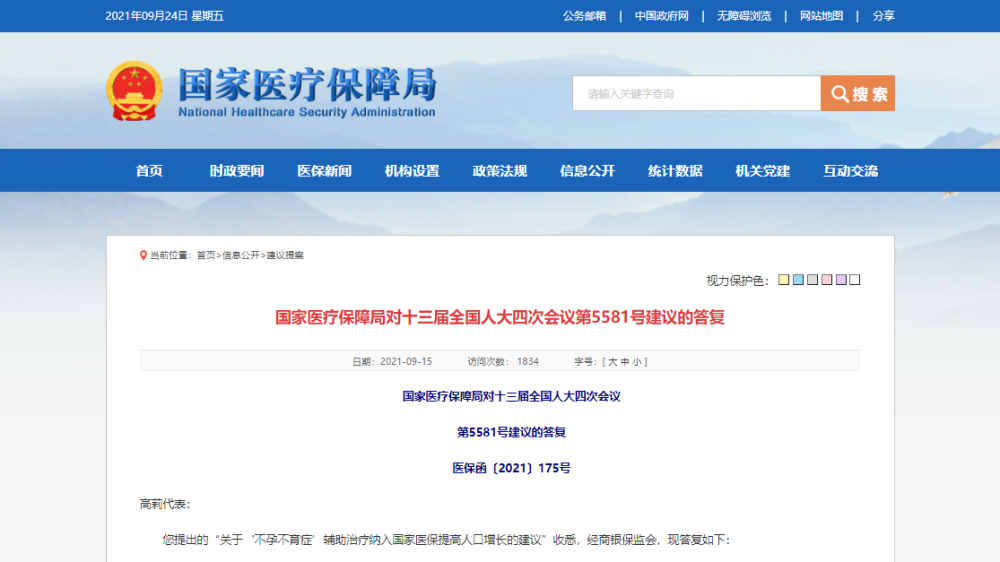Click the subtitle 第5581号建议的答复
Image resolution: width=1000 pixels, height=562 pixels.
tap(511, 433)
